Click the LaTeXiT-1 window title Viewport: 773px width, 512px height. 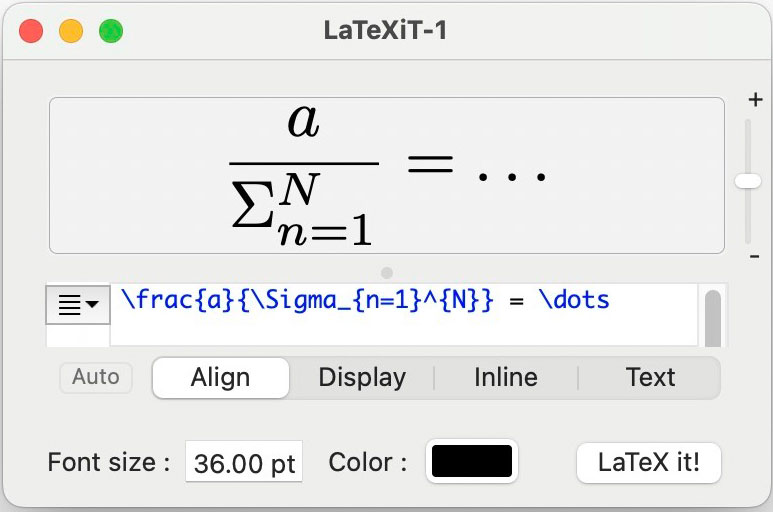click(x=386, y=30)
